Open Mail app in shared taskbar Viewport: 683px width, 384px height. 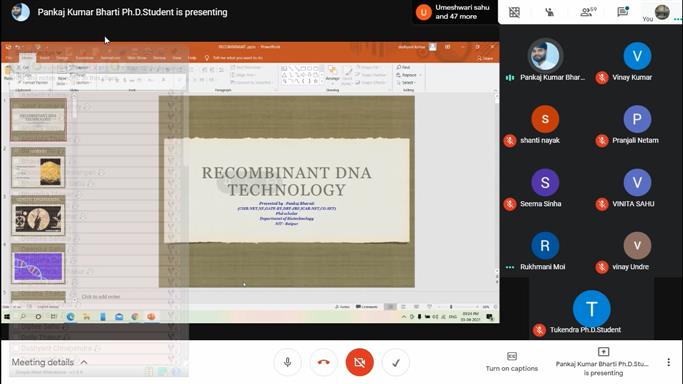tap(119, 317)
